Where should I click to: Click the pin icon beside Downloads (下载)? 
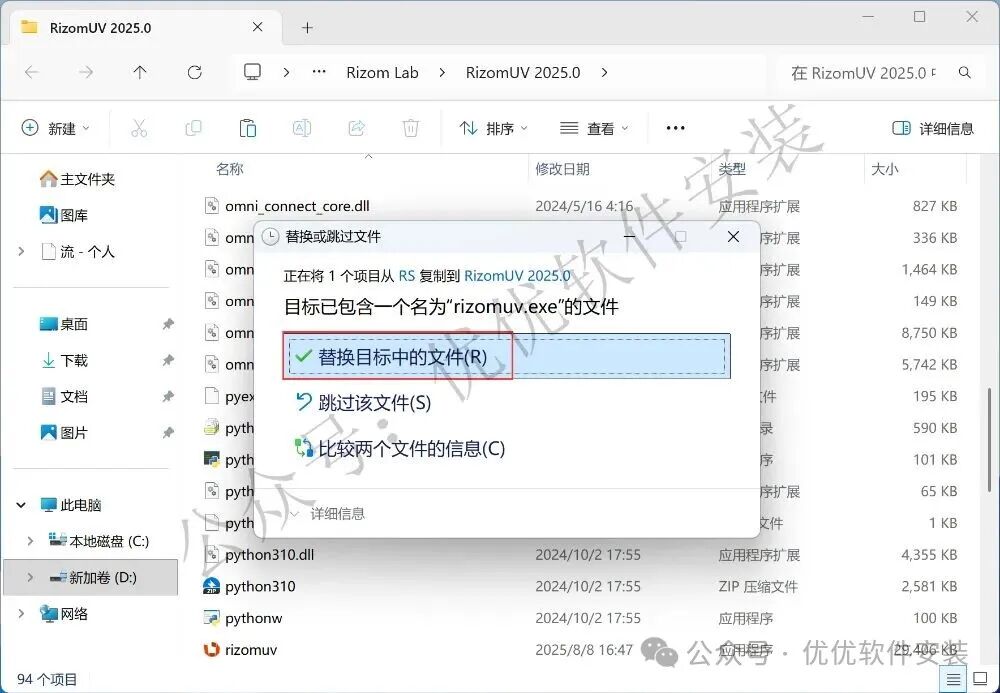click(168, 361)
